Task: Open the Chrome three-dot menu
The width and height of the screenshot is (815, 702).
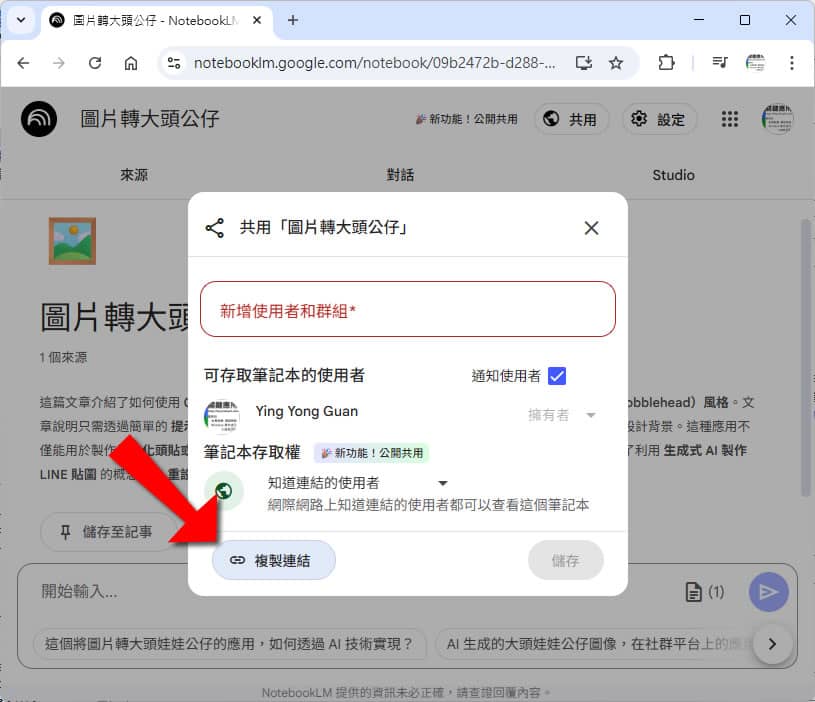Action: point(792,63)
